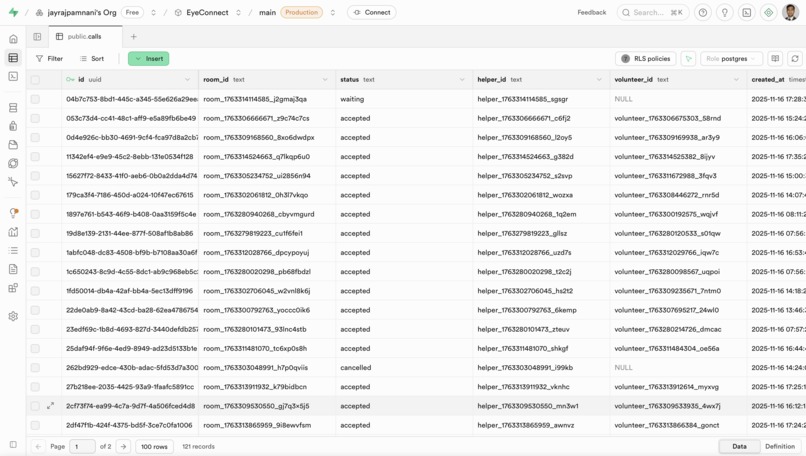Open the helper_id column options chevron
The width and height of the screenshot is (806, 456).
[599, 80]
